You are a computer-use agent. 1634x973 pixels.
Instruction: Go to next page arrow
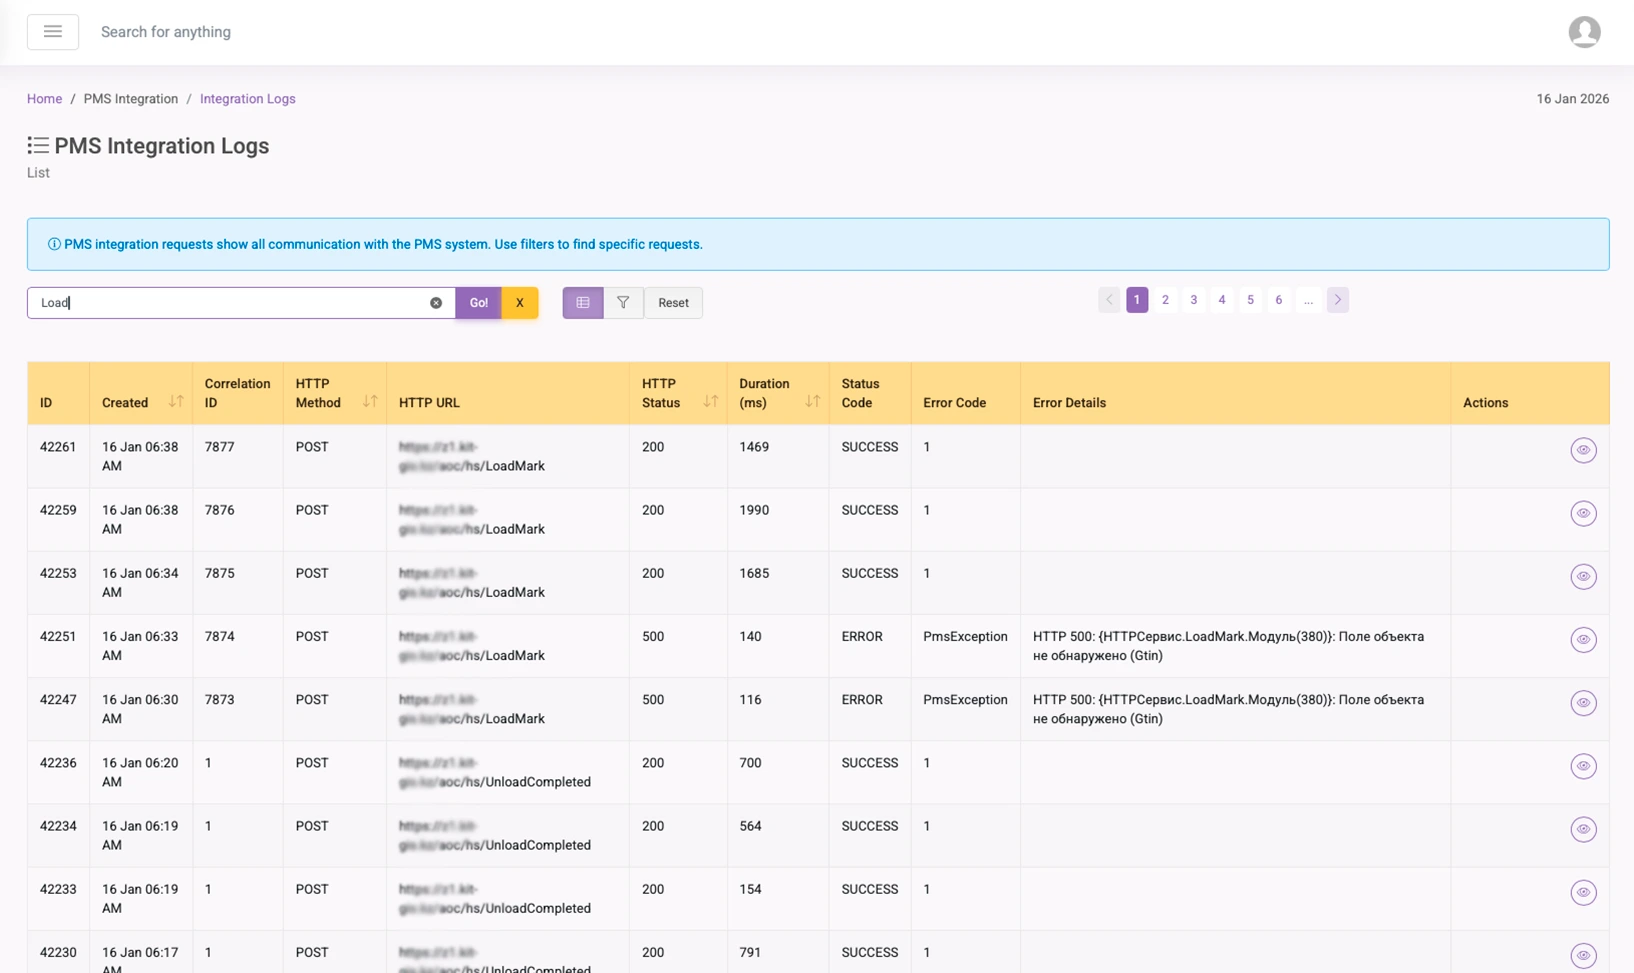[x=1337, y=300]
